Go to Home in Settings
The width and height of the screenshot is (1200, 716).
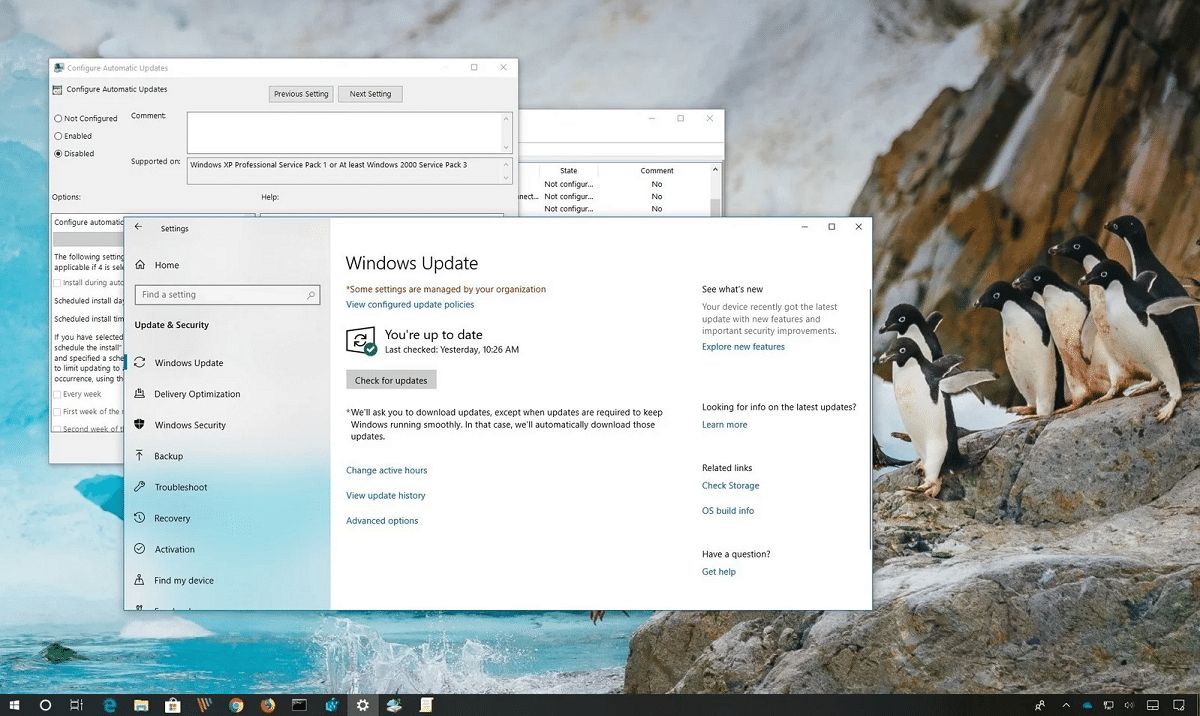pos(166,265)
